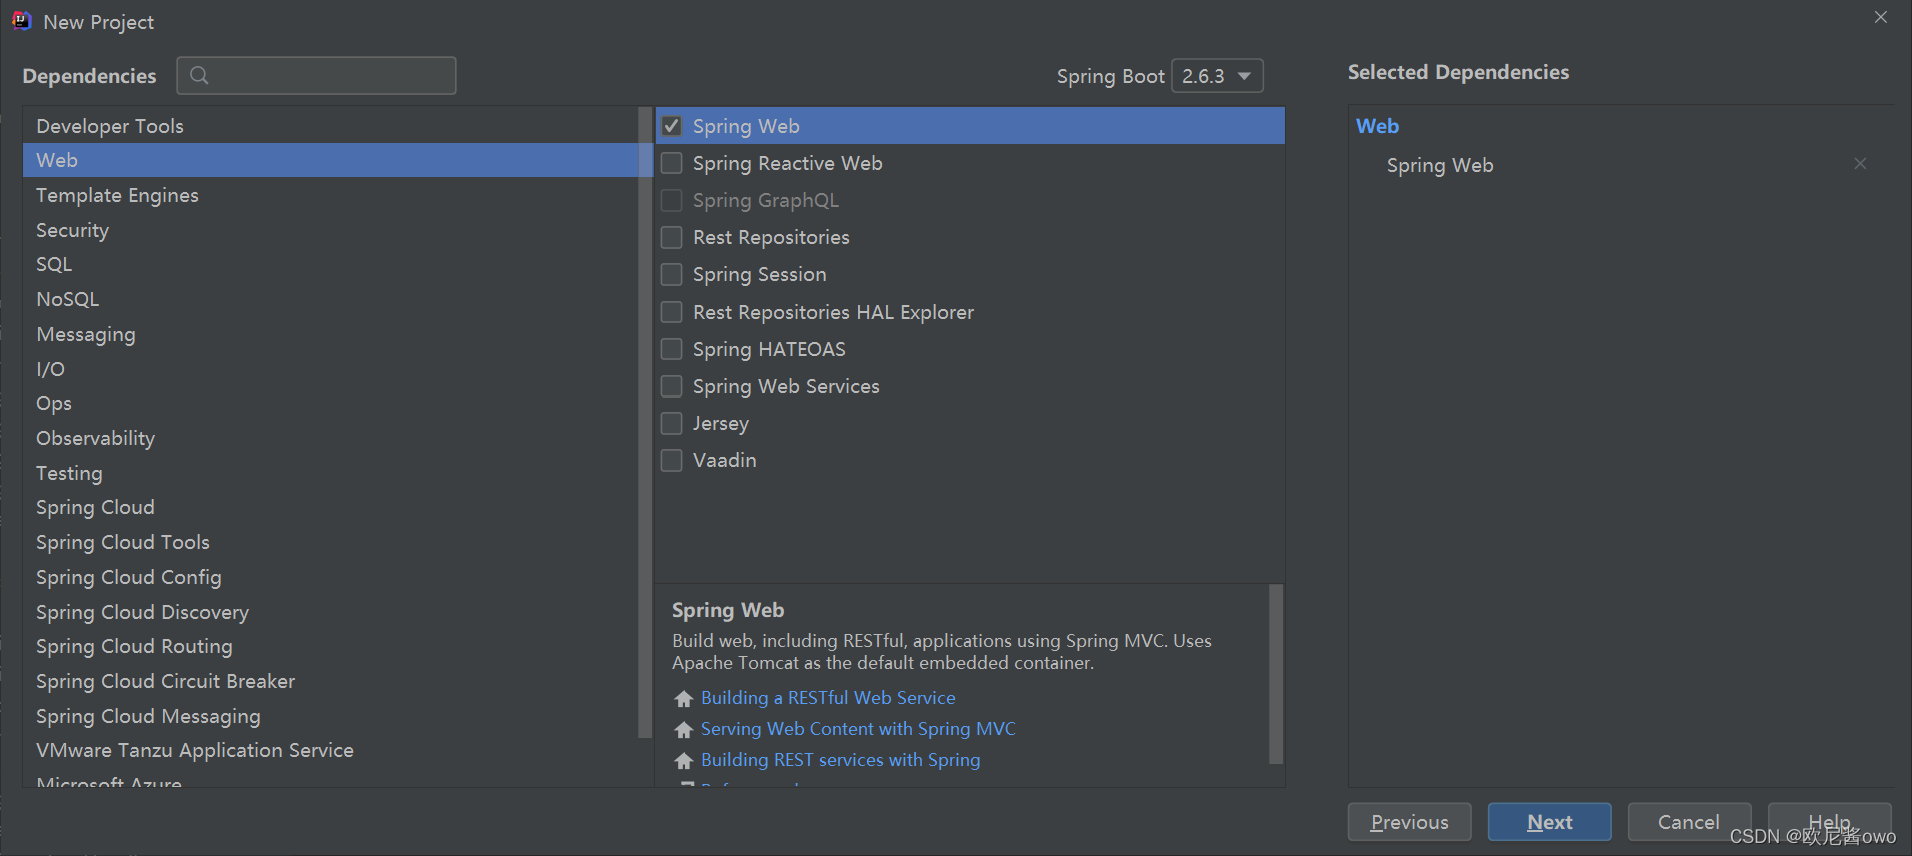Enable the Spring HATEOAS checkbox
This screenshot has width=1912, height=856.
tap(672, 349)
